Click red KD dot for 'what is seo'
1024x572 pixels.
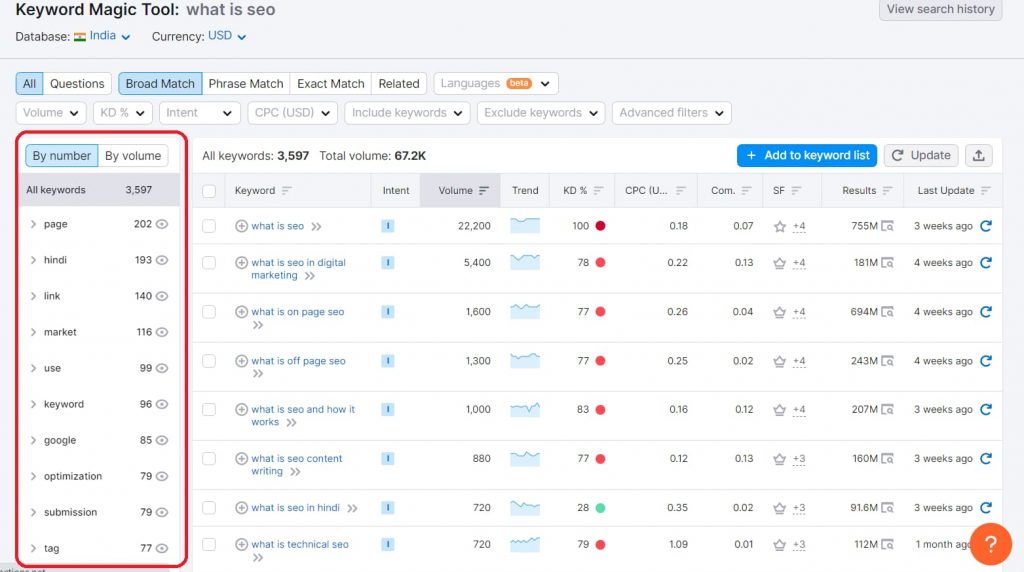point(600,226)
